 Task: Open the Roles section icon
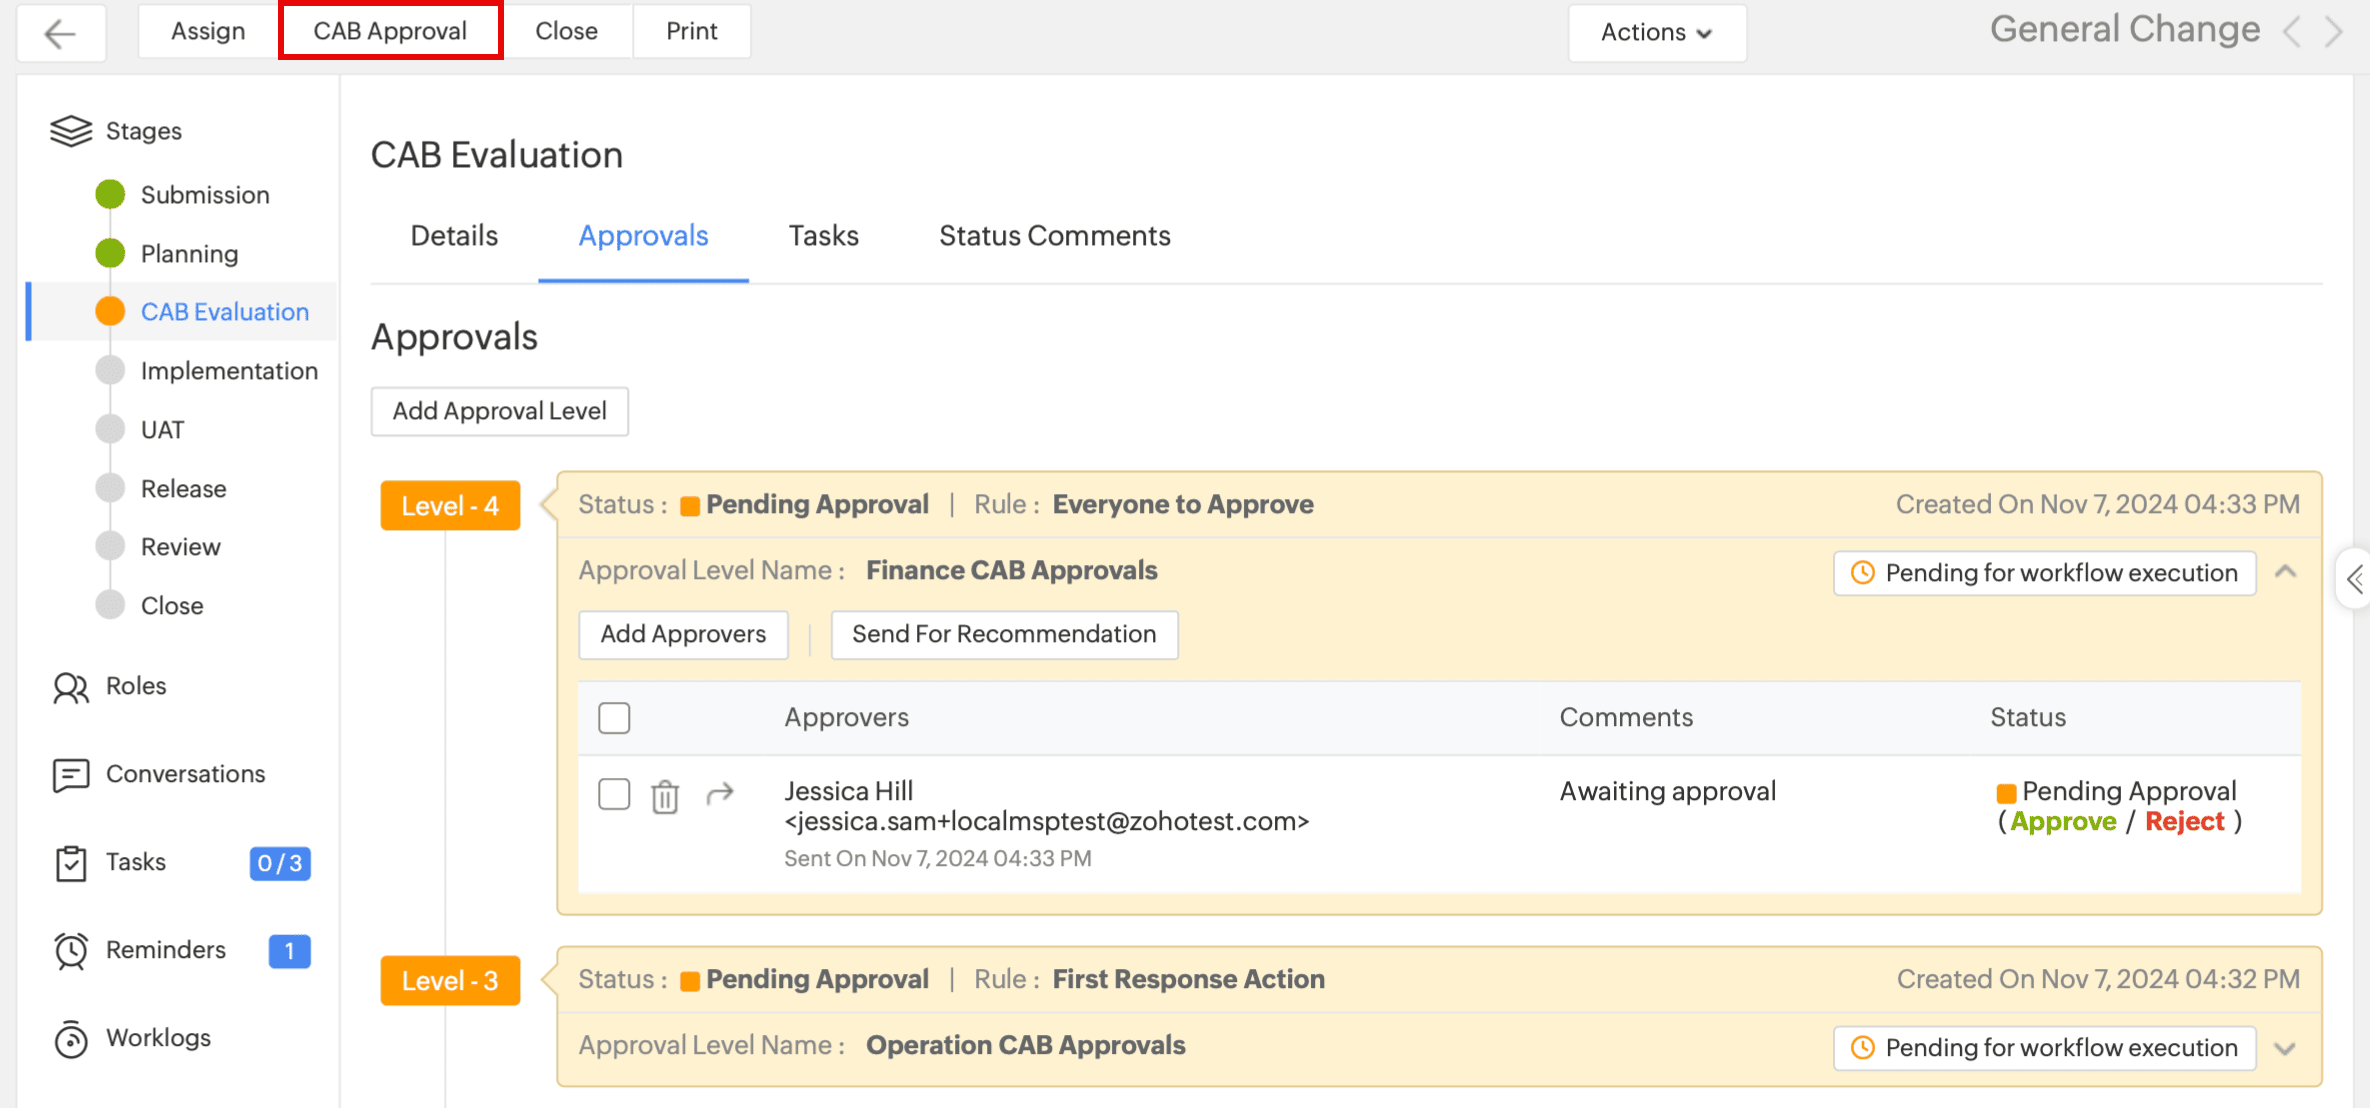pos(71,687)
